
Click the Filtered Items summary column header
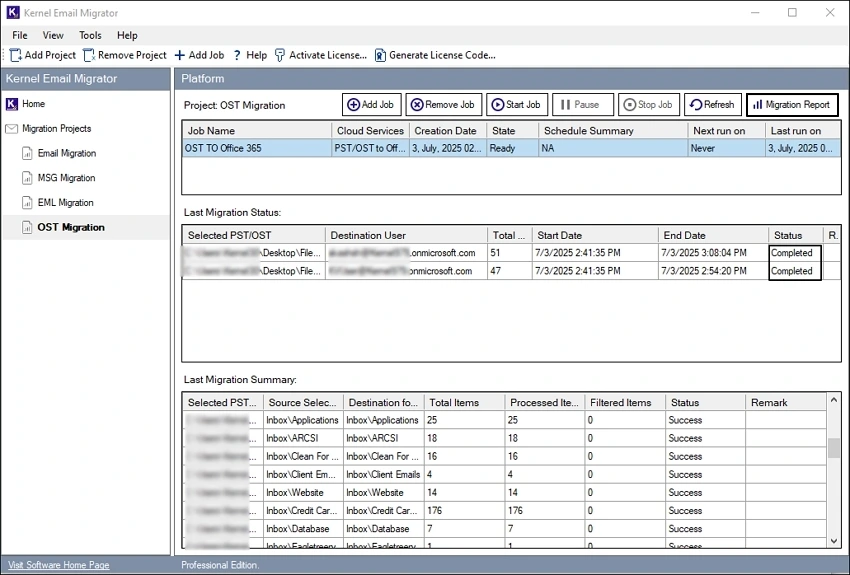click(x=625, y=403)
